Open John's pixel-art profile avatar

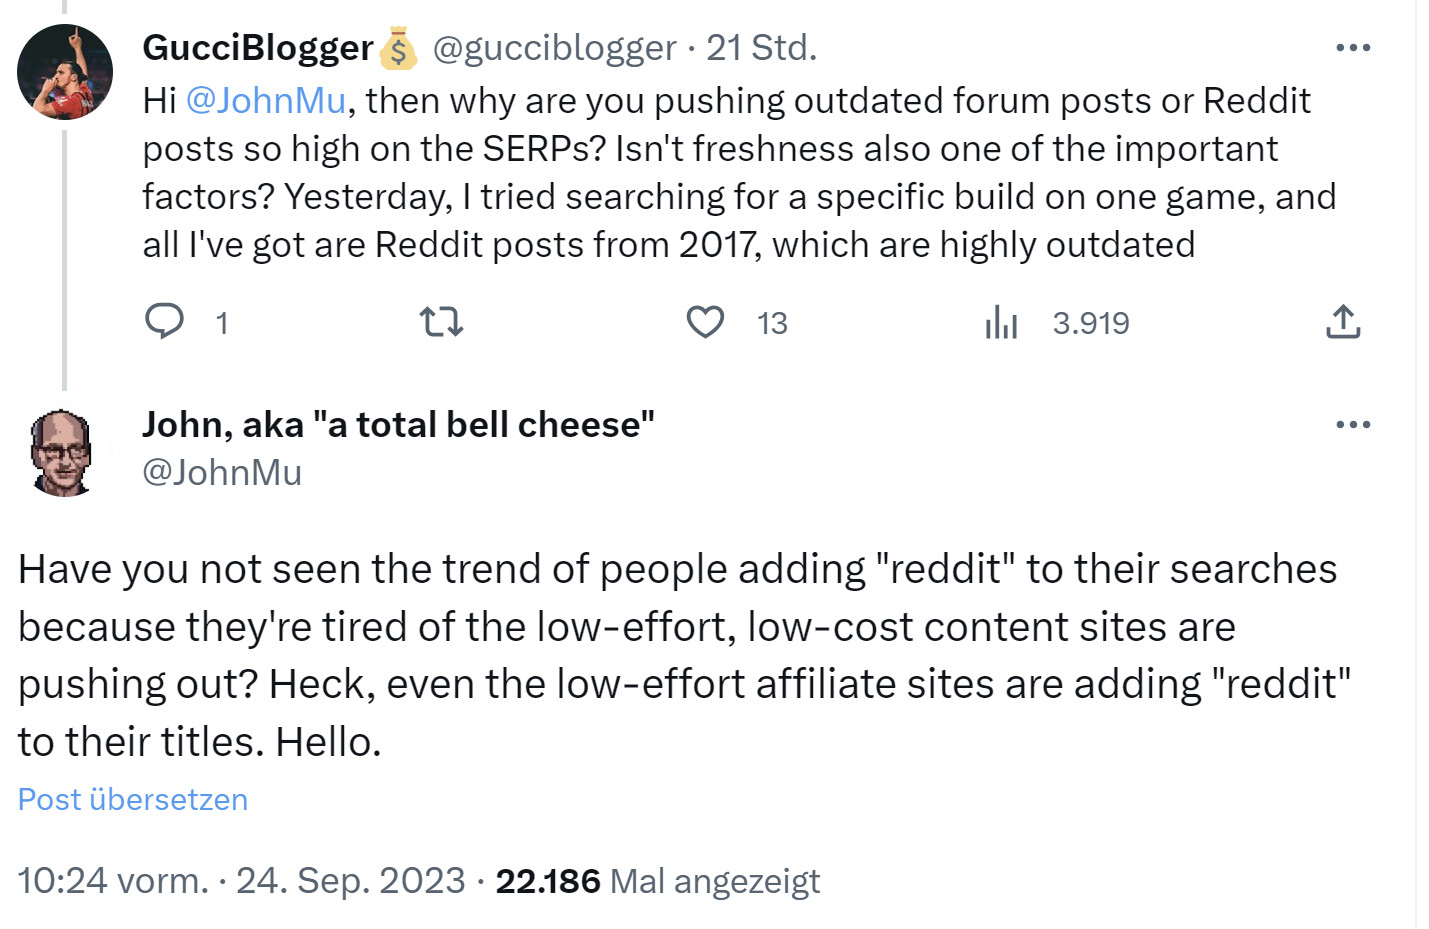pyautogui.click(x=62, y=452)
